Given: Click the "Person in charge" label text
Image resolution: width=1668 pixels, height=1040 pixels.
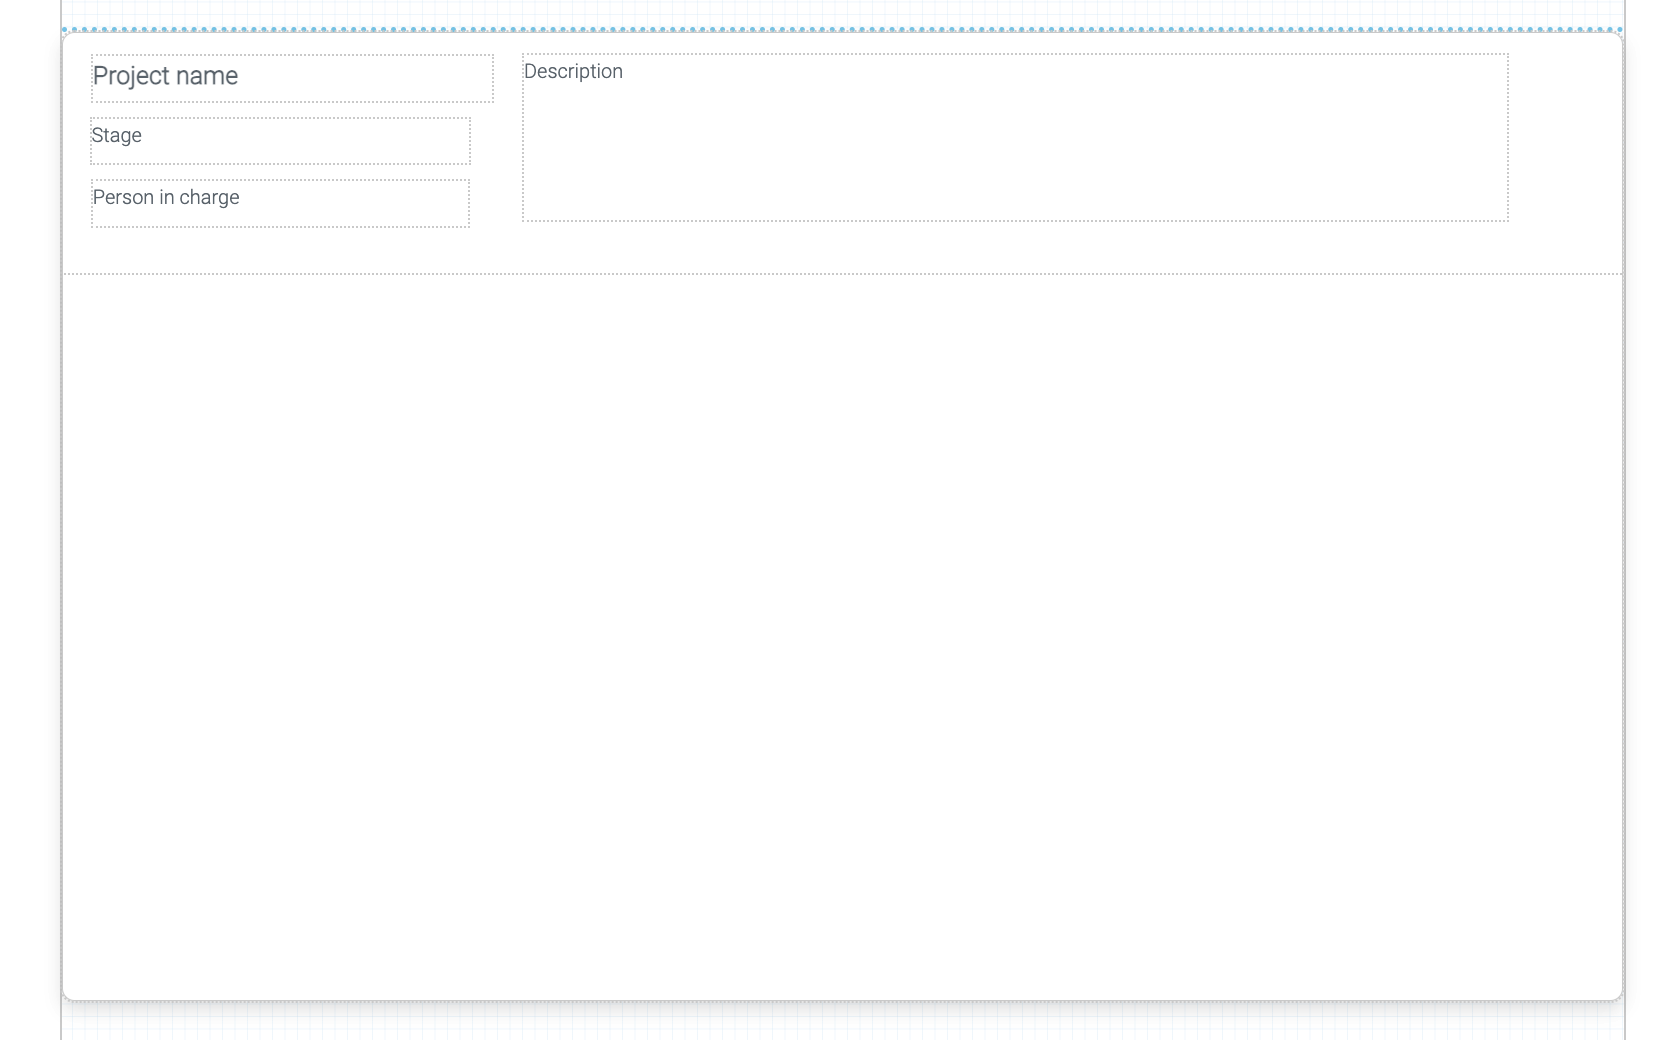Looking at the screenshot, I should click(x=166, y=198).
